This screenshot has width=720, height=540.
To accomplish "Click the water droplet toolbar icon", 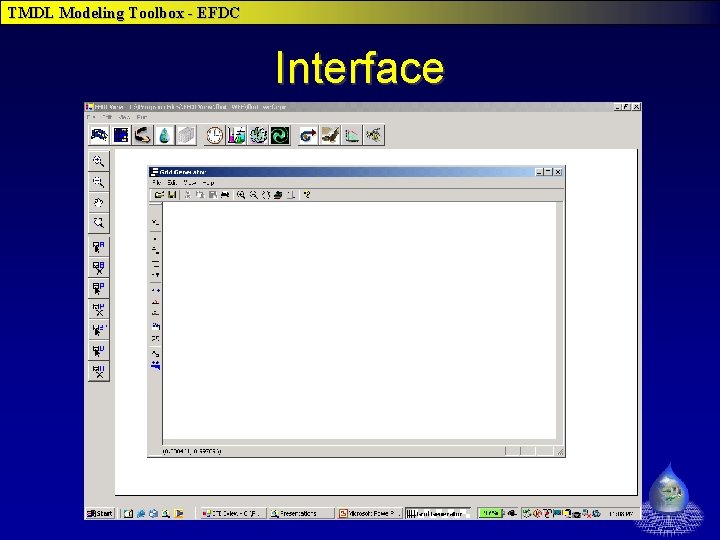I will click(164, 135).
